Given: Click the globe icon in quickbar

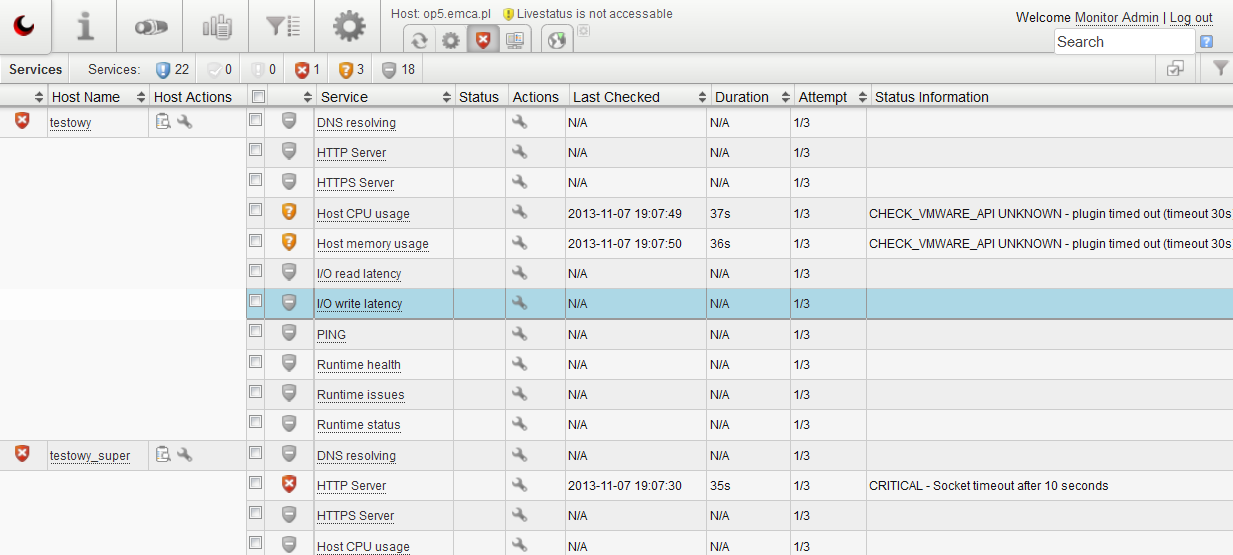Looking at the screenshot, I should click(557, 40).
